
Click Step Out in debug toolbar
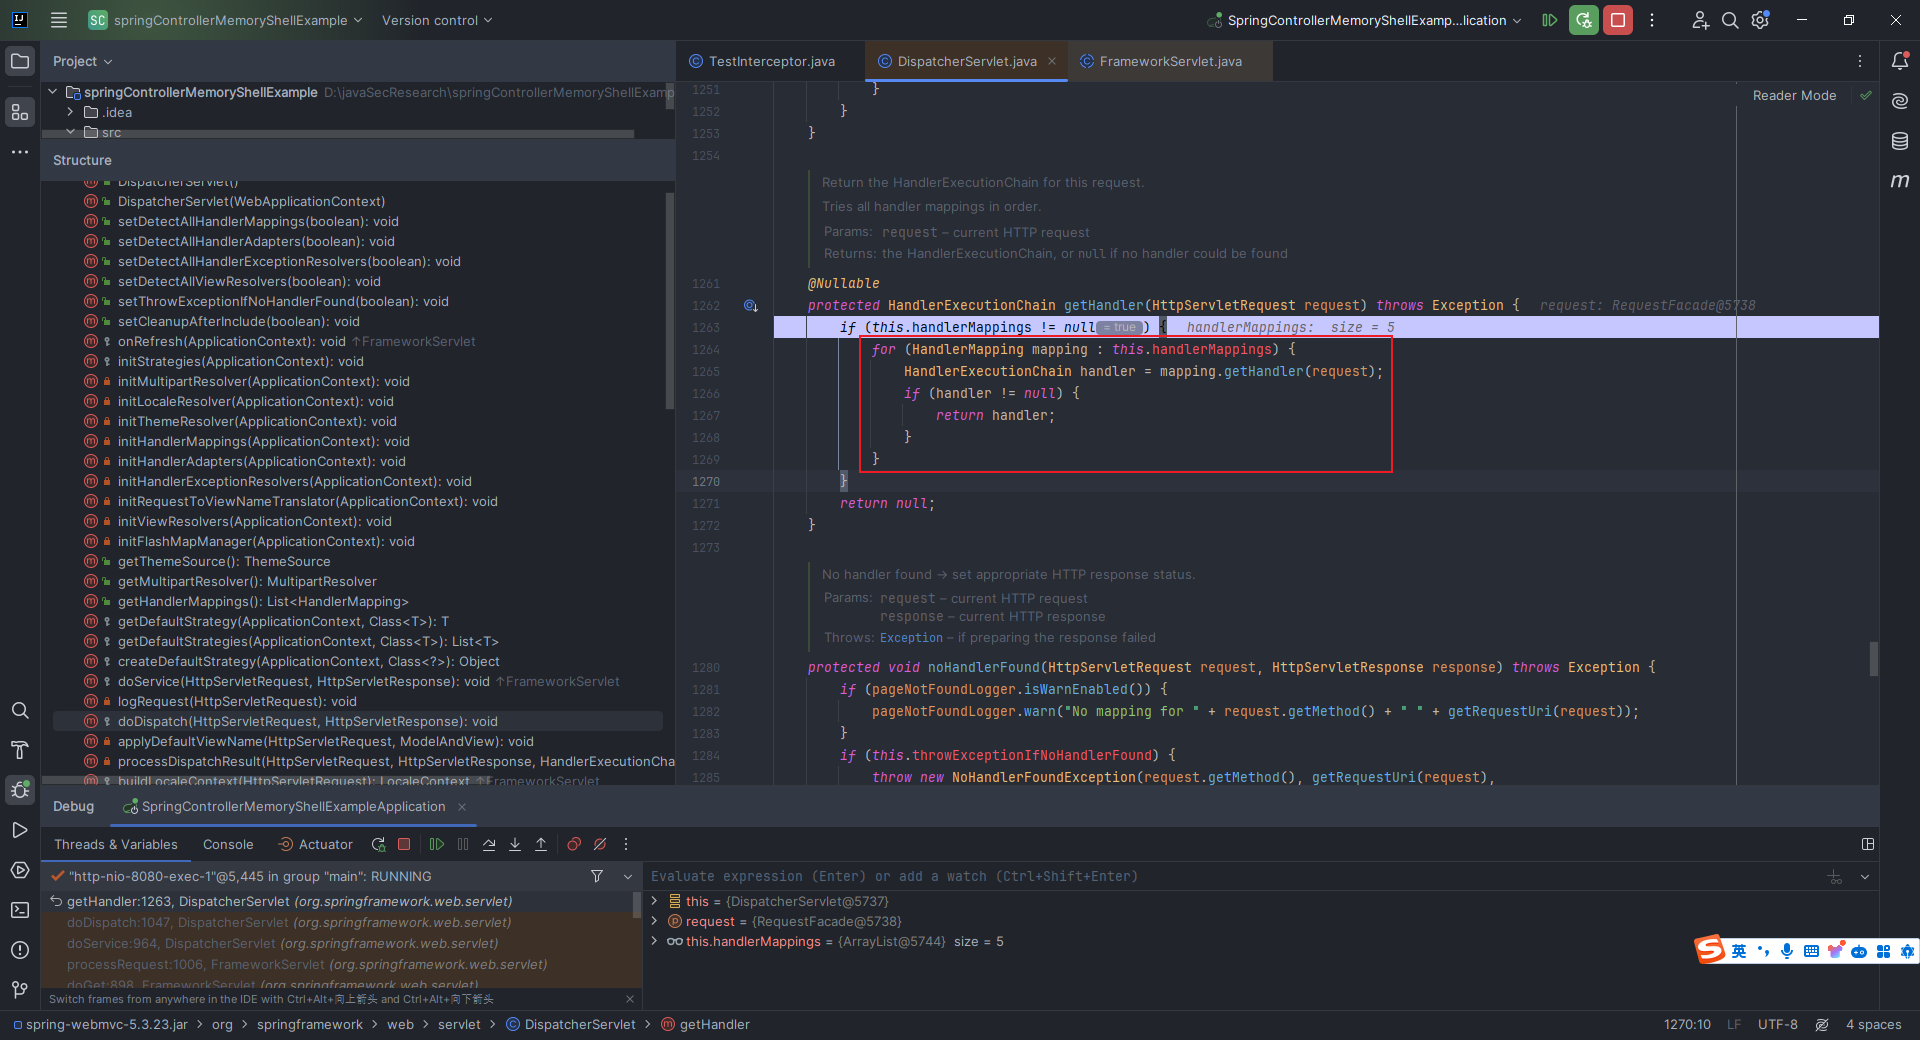pos(541,844)
